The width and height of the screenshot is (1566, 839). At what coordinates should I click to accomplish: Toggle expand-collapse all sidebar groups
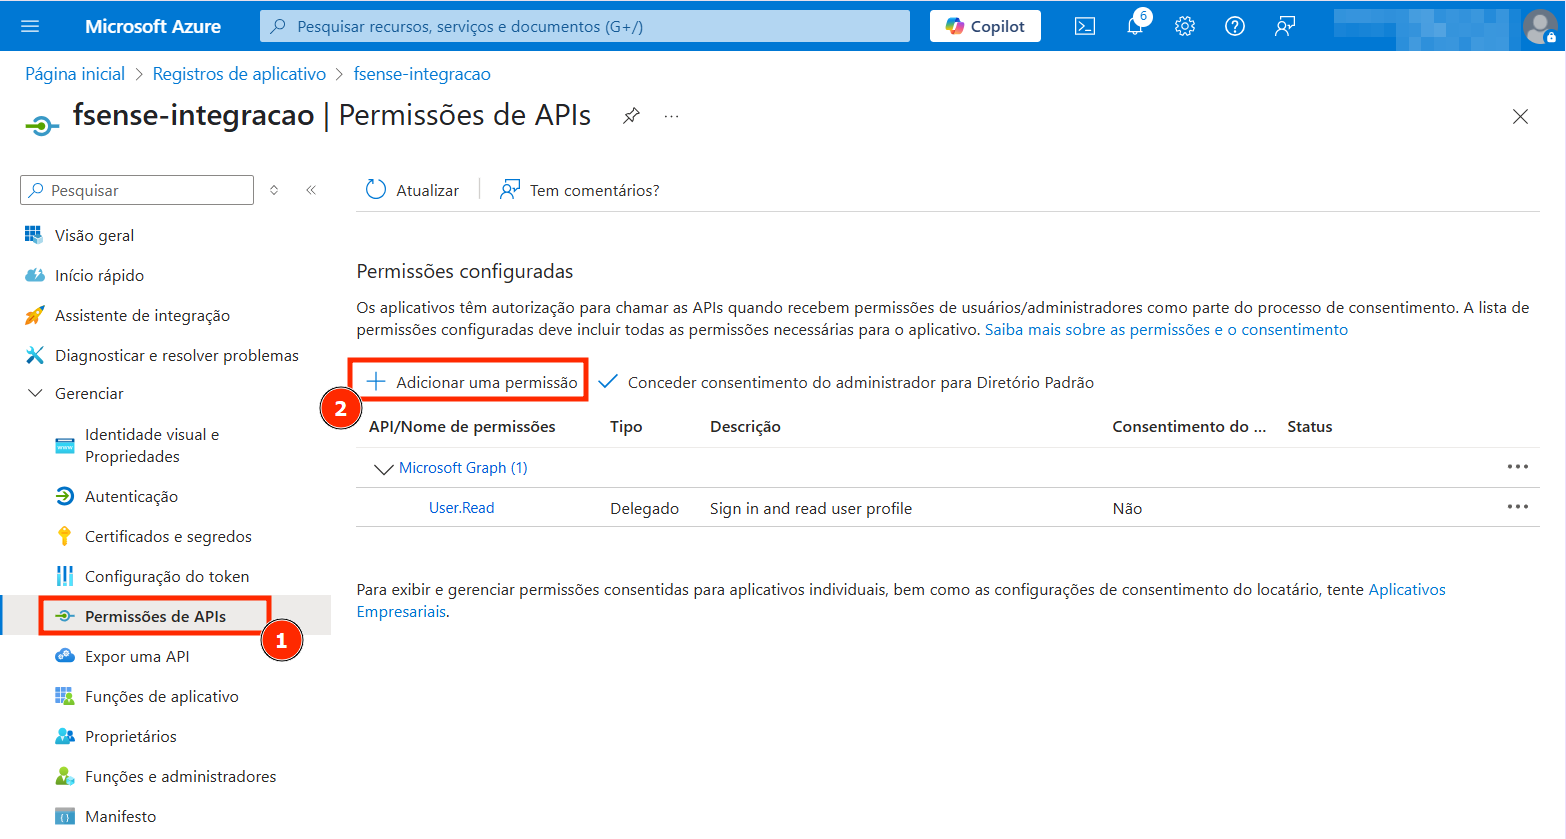274,190
